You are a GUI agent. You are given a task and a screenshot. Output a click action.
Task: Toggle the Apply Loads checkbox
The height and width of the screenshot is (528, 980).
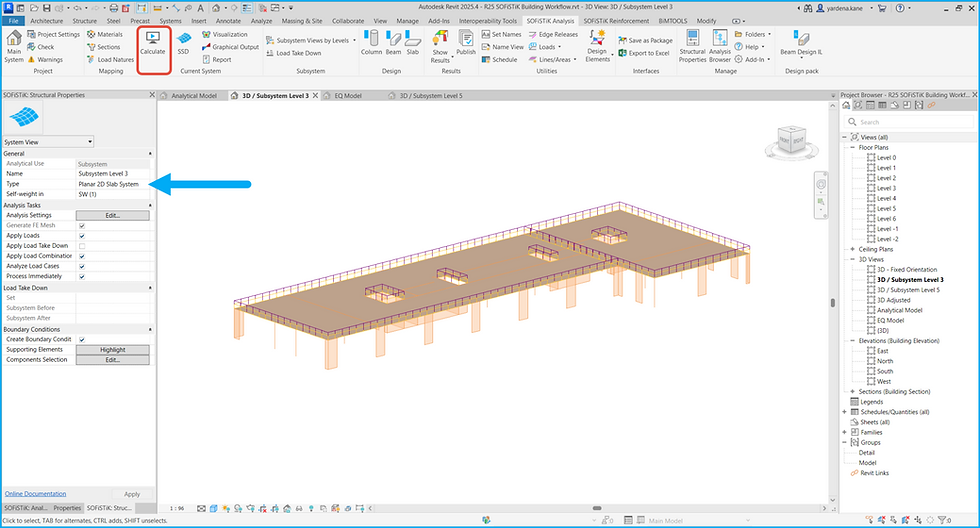[82, 236]
